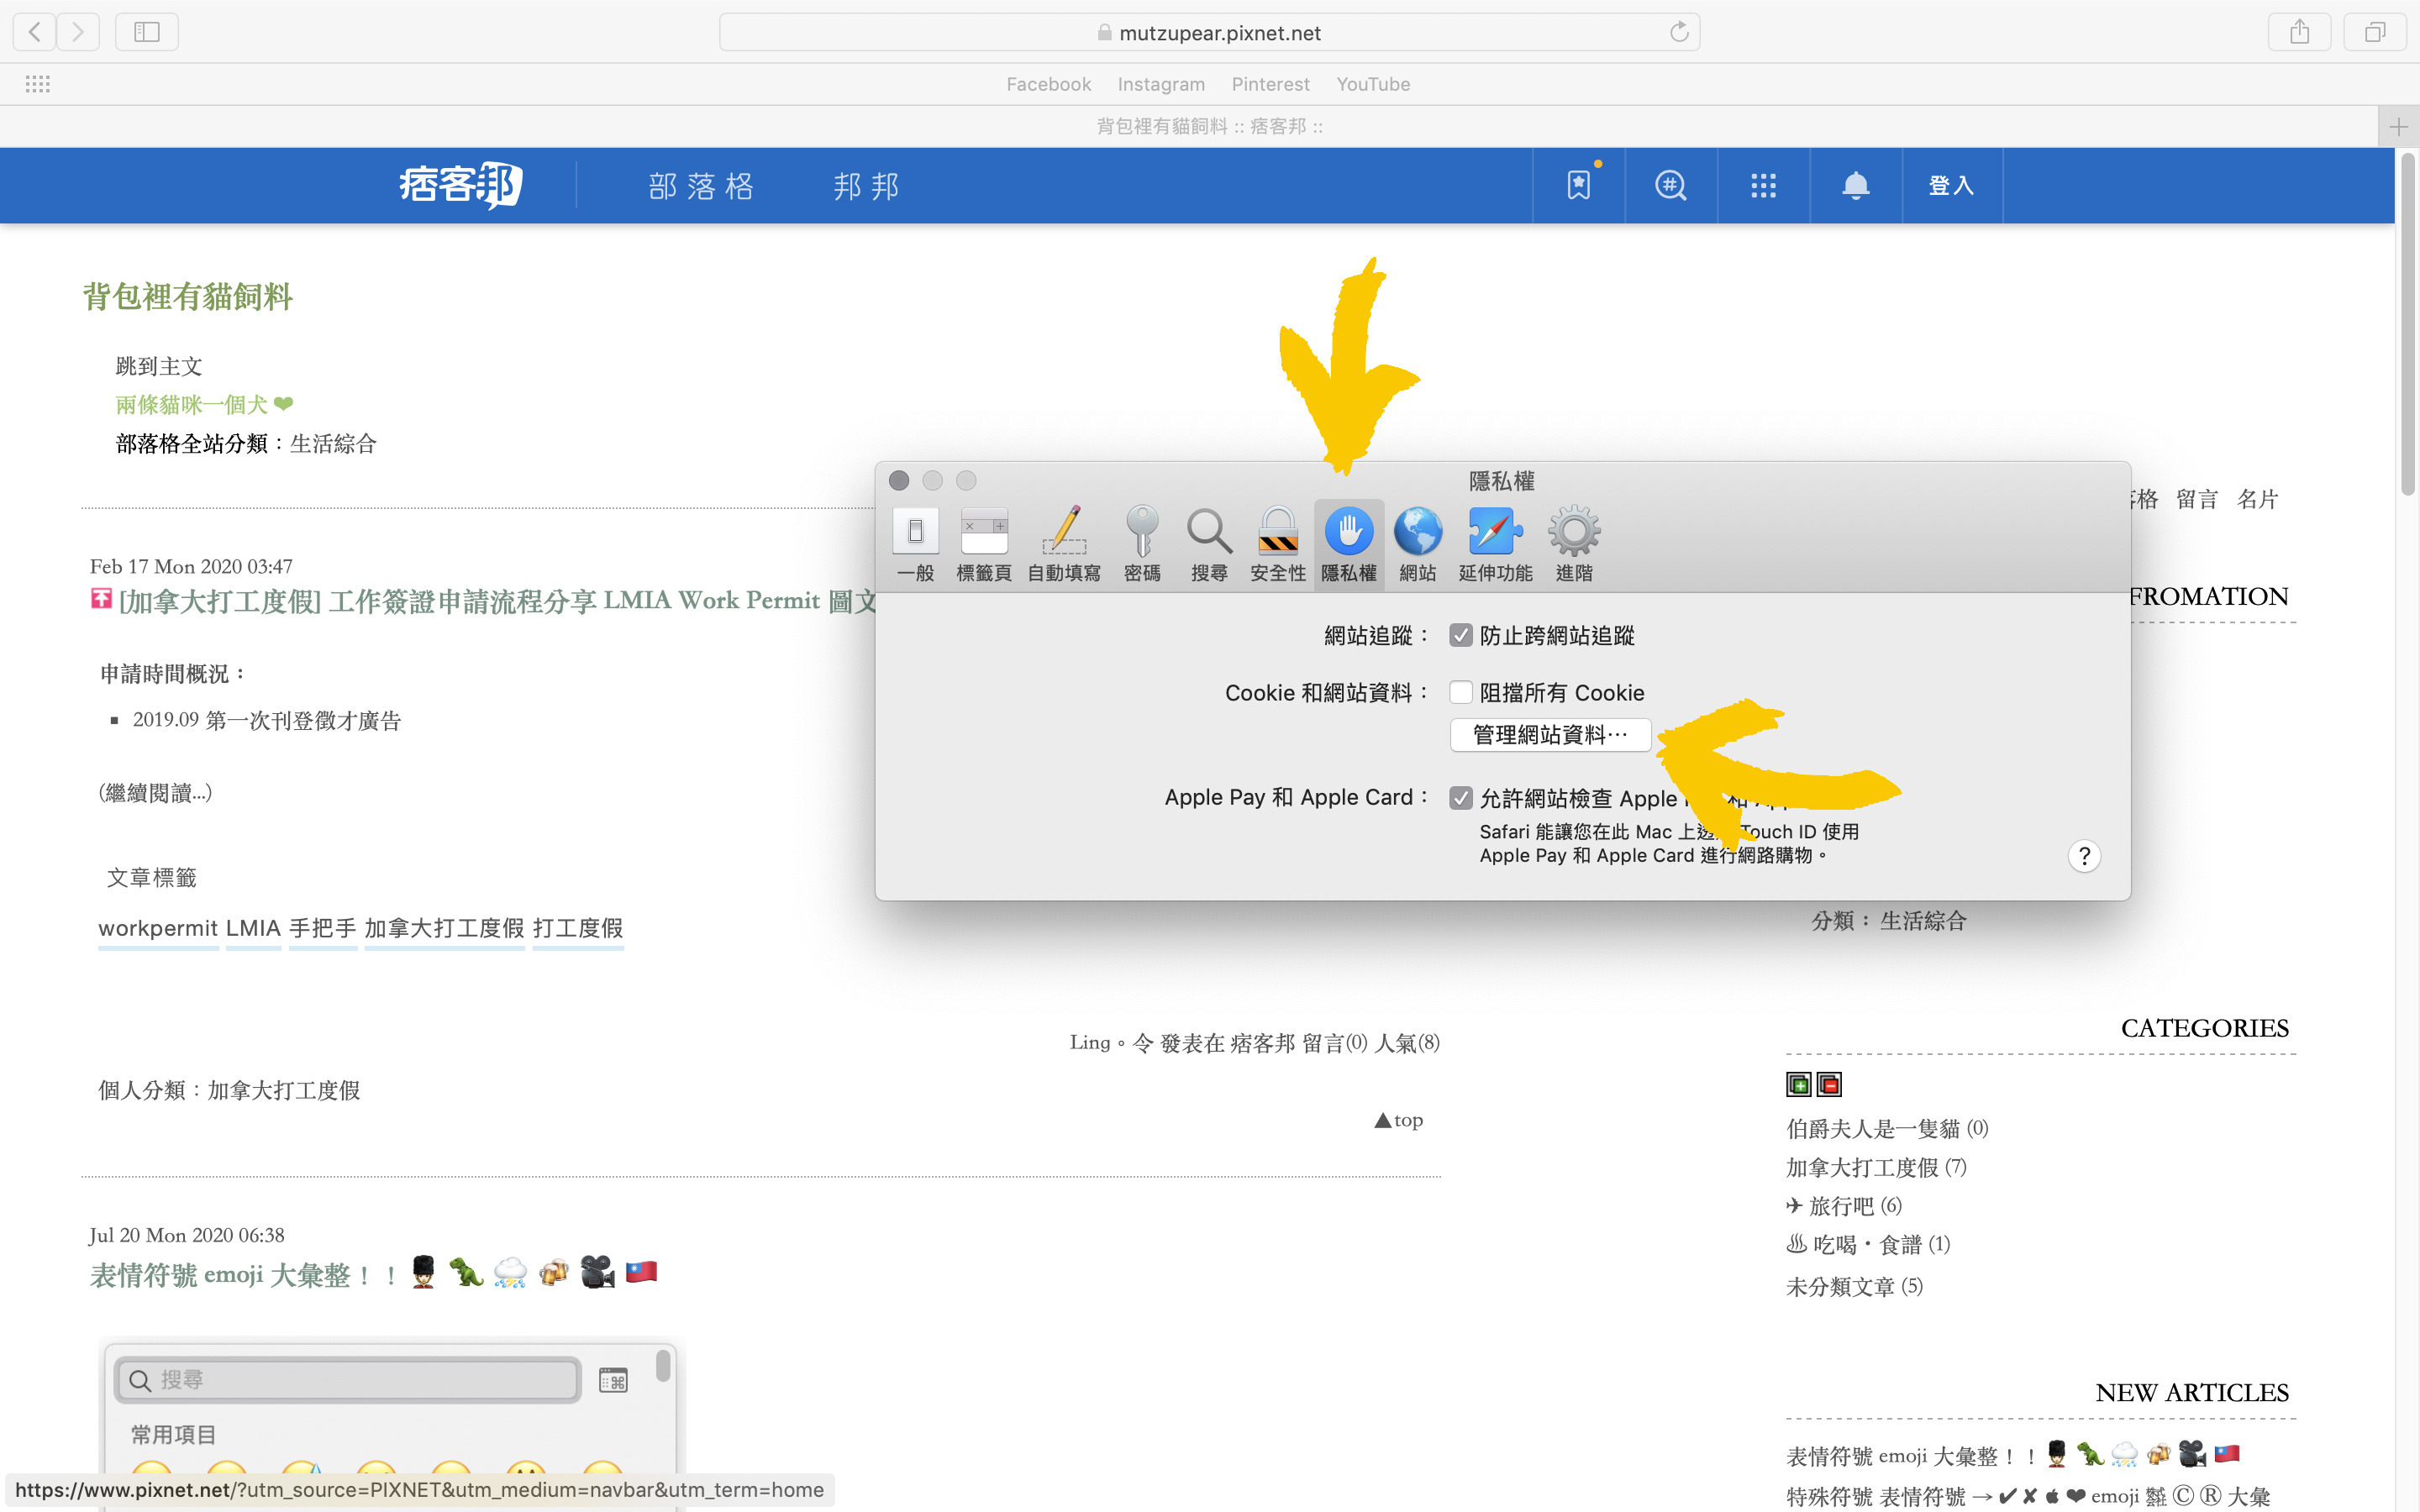This screenshot has width=2420, height=1512.
Task: Open Instagram favorite link
Action: tap(1161, 84)
